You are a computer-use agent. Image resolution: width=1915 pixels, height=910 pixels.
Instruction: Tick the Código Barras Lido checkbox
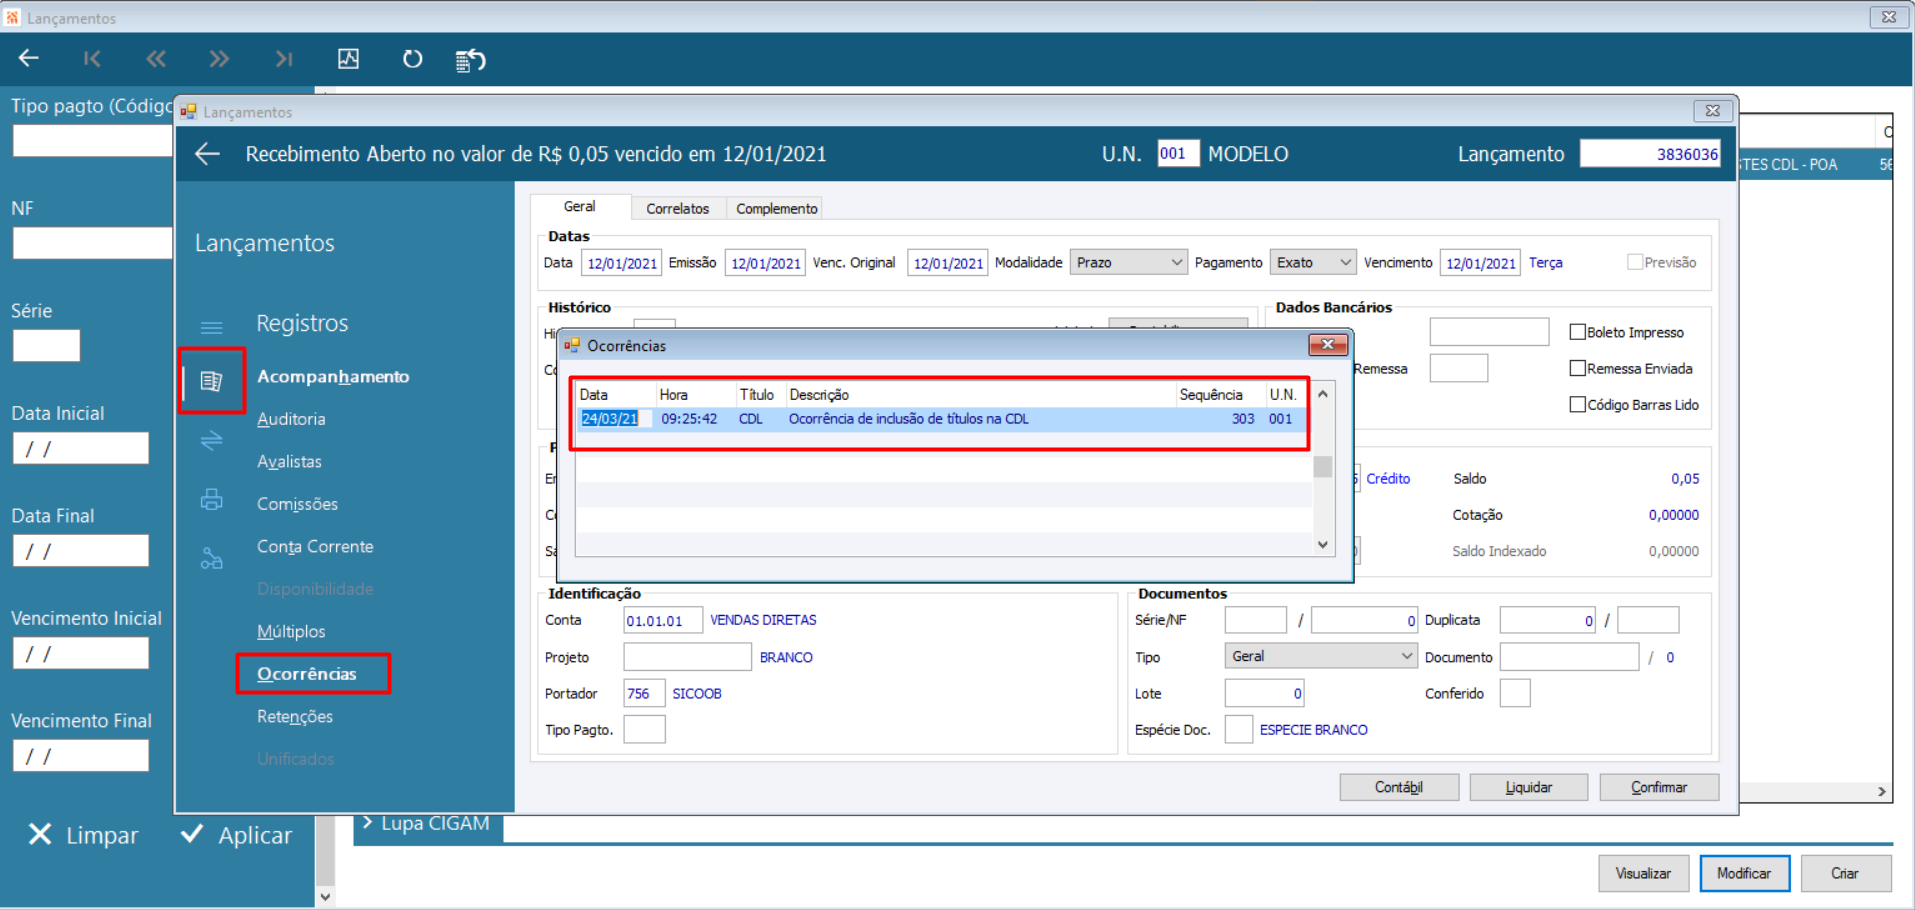click(x=1578, y=404)
